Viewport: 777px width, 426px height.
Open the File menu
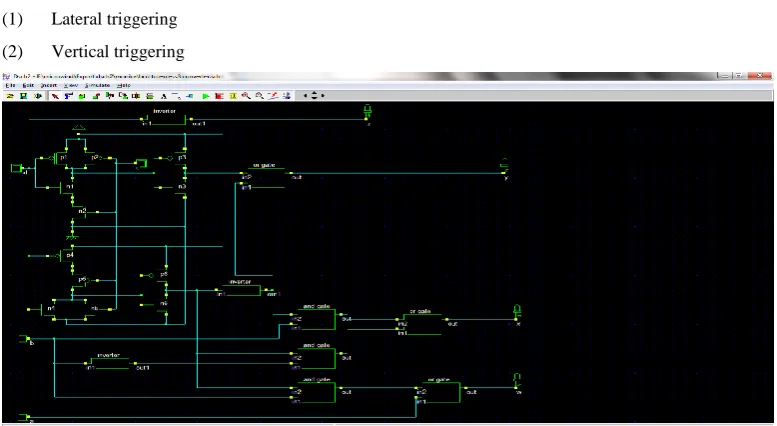[10, 85]
